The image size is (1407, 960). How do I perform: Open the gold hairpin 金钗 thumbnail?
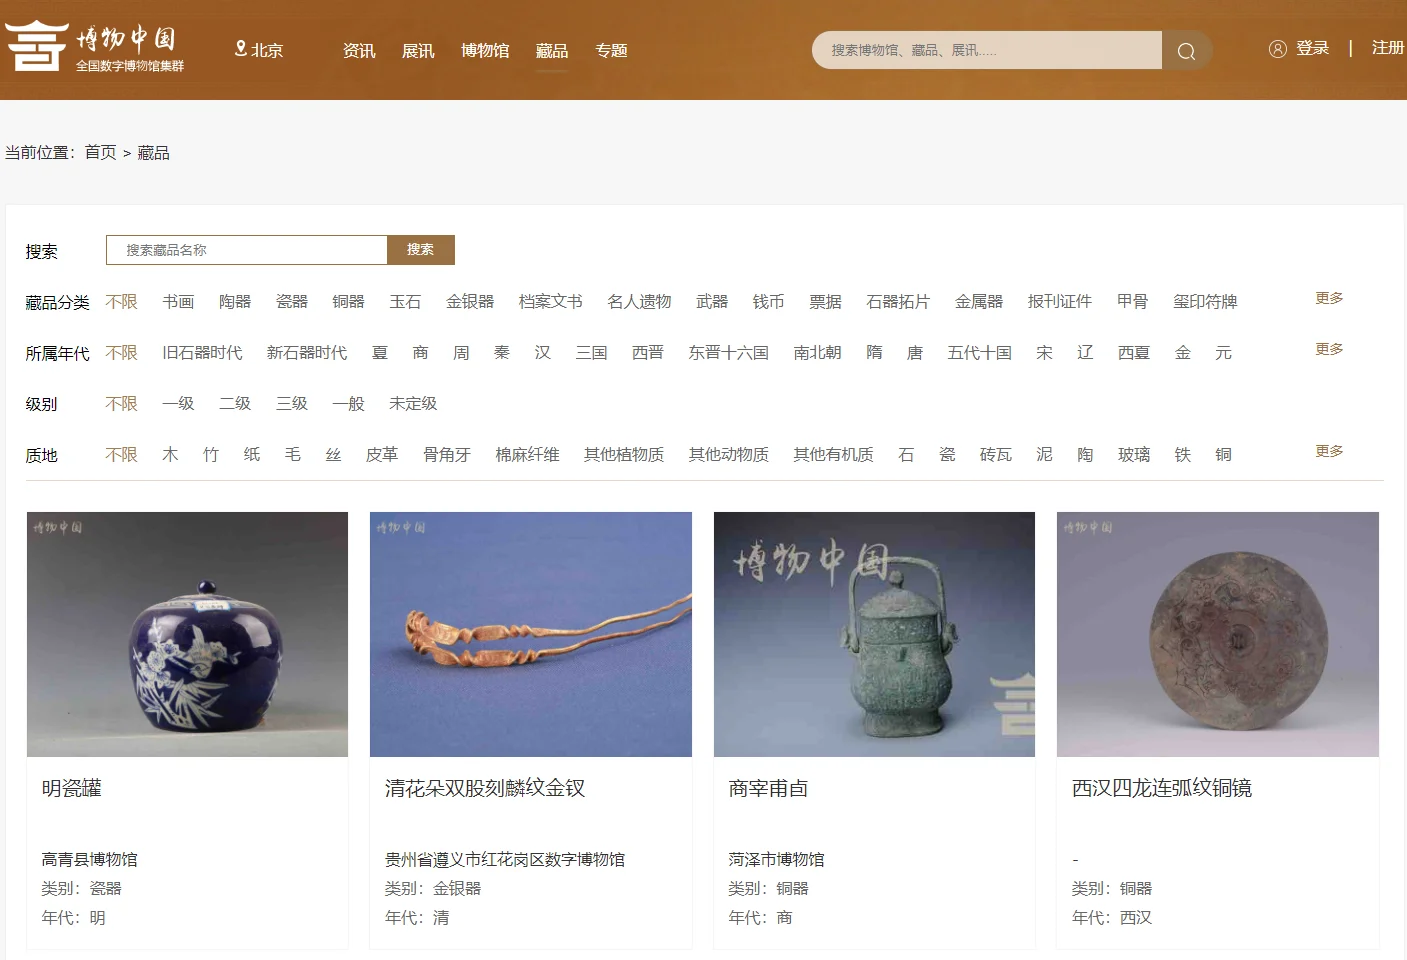(x=531, y=634)
